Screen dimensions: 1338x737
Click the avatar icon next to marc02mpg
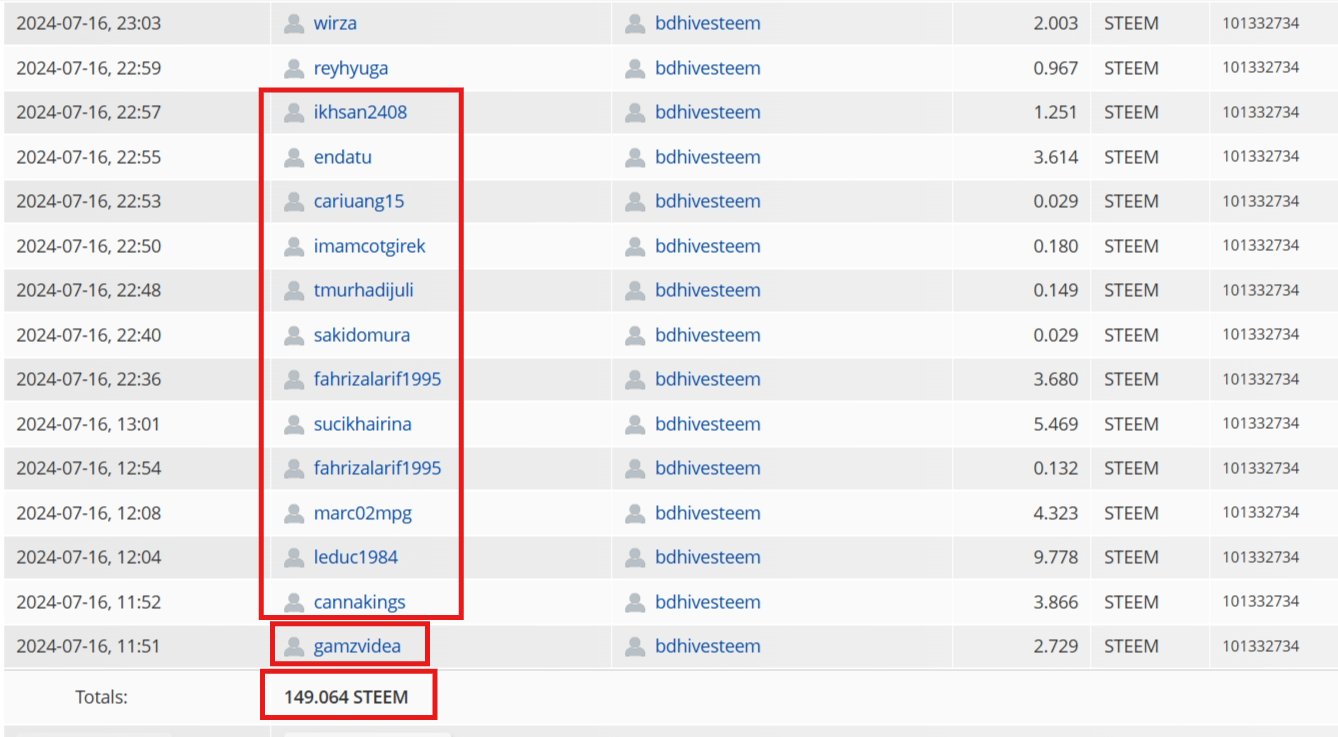[294, 513]
